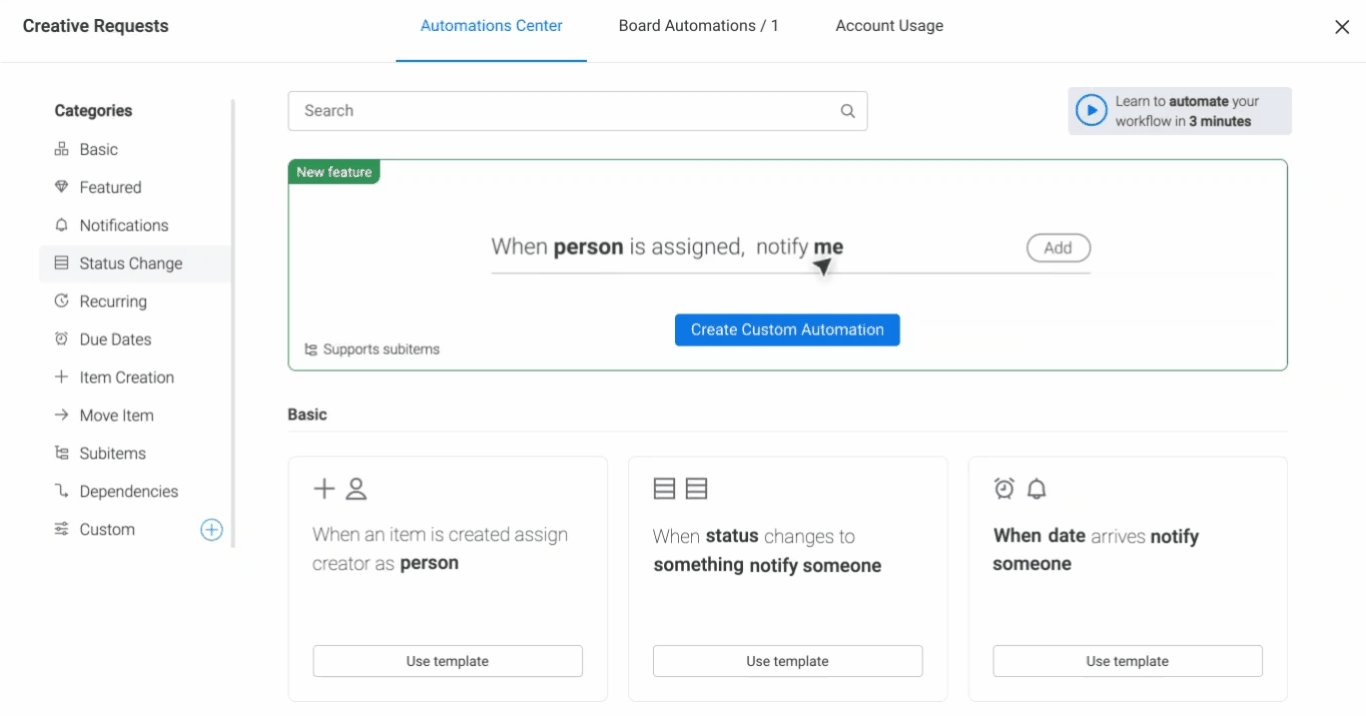
Task: Click the Notifications bell icon in sidebar
Action: point(61,225)
